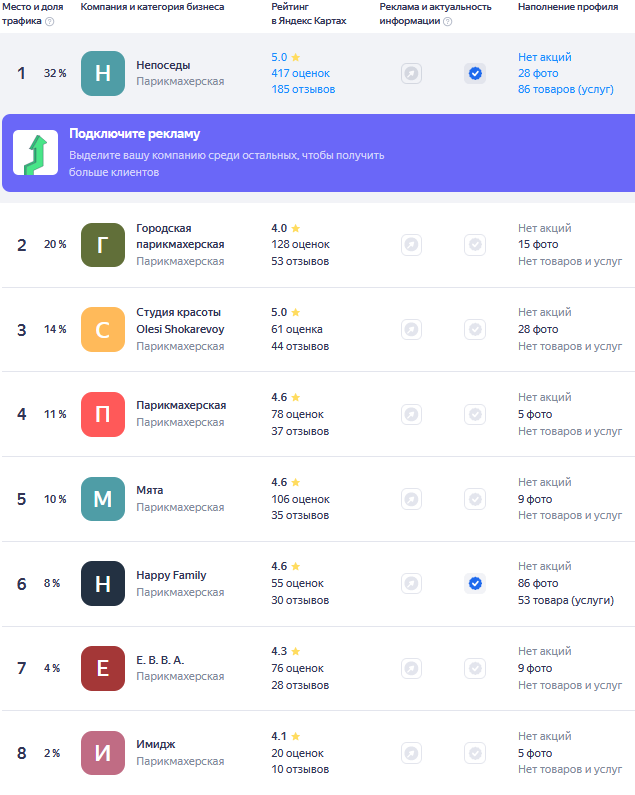This screenshot has height=795, width=635.
Task: Click advertising icon in Мята row
Action: click(x=411, y=499)
